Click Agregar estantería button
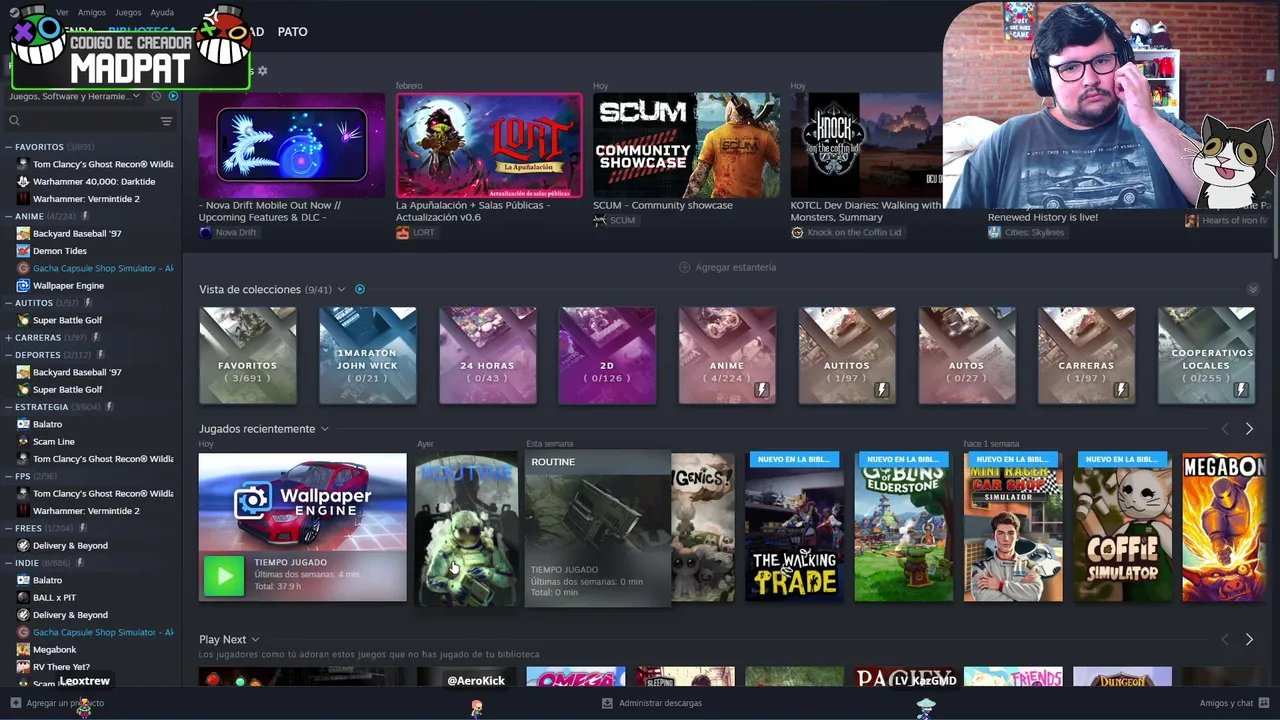 [x=728, y=267]
